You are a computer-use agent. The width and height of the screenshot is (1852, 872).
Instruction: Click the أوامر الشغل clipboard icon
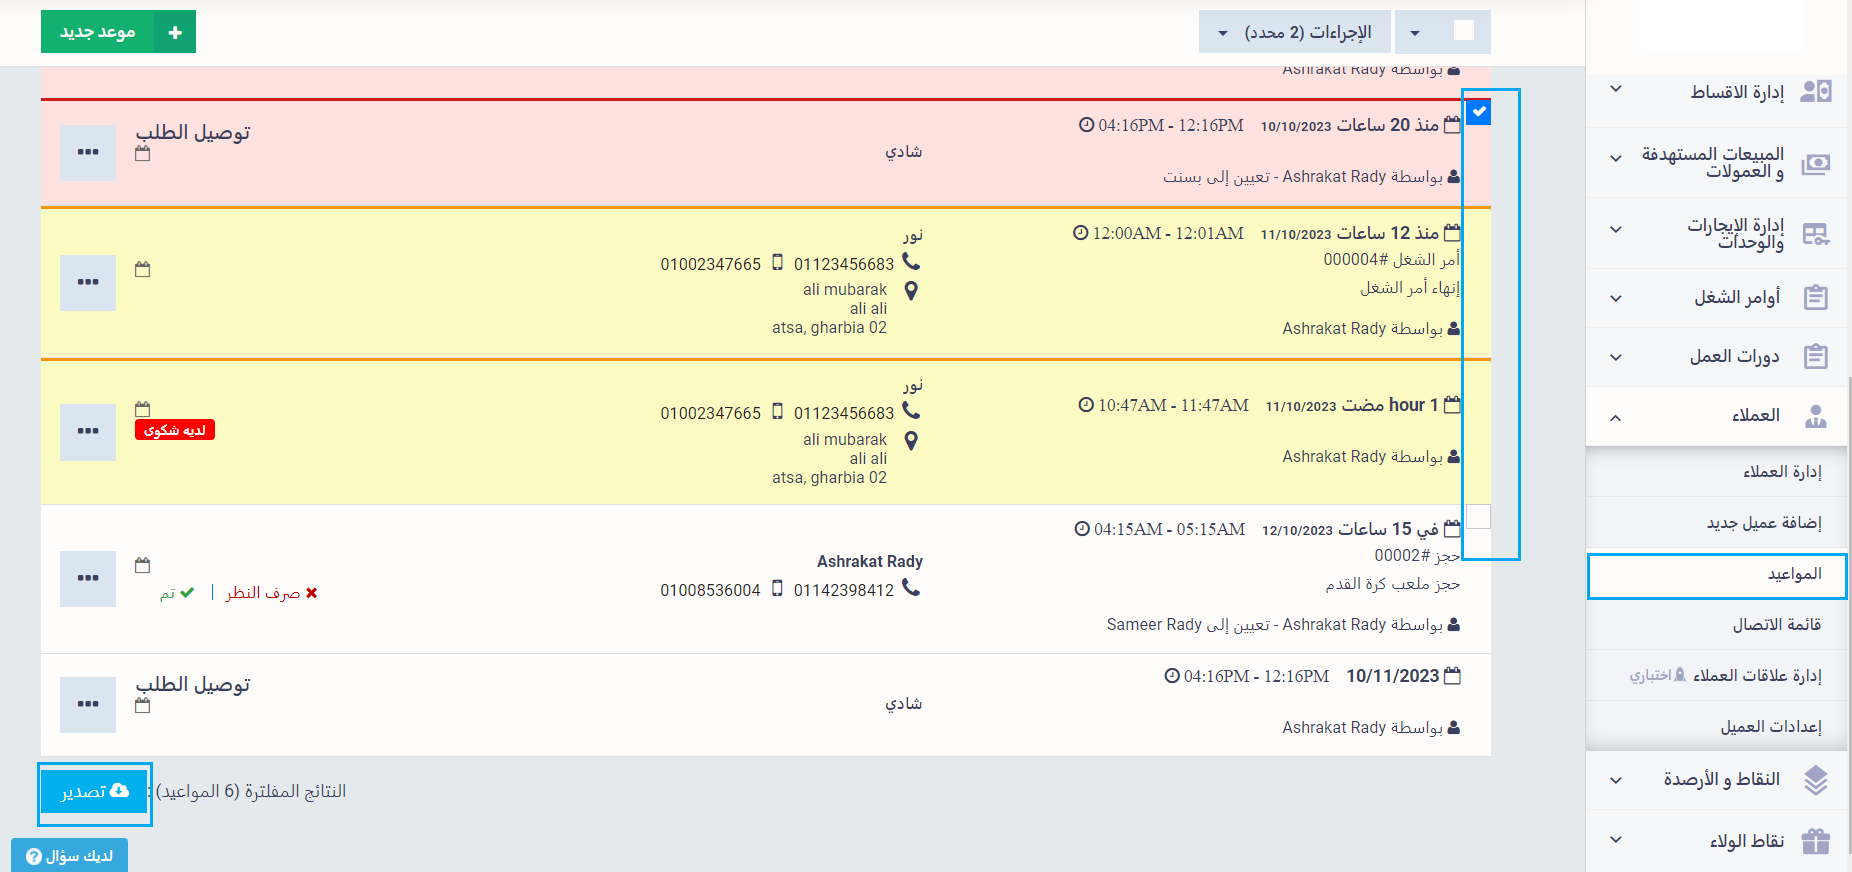point(1815,298)
